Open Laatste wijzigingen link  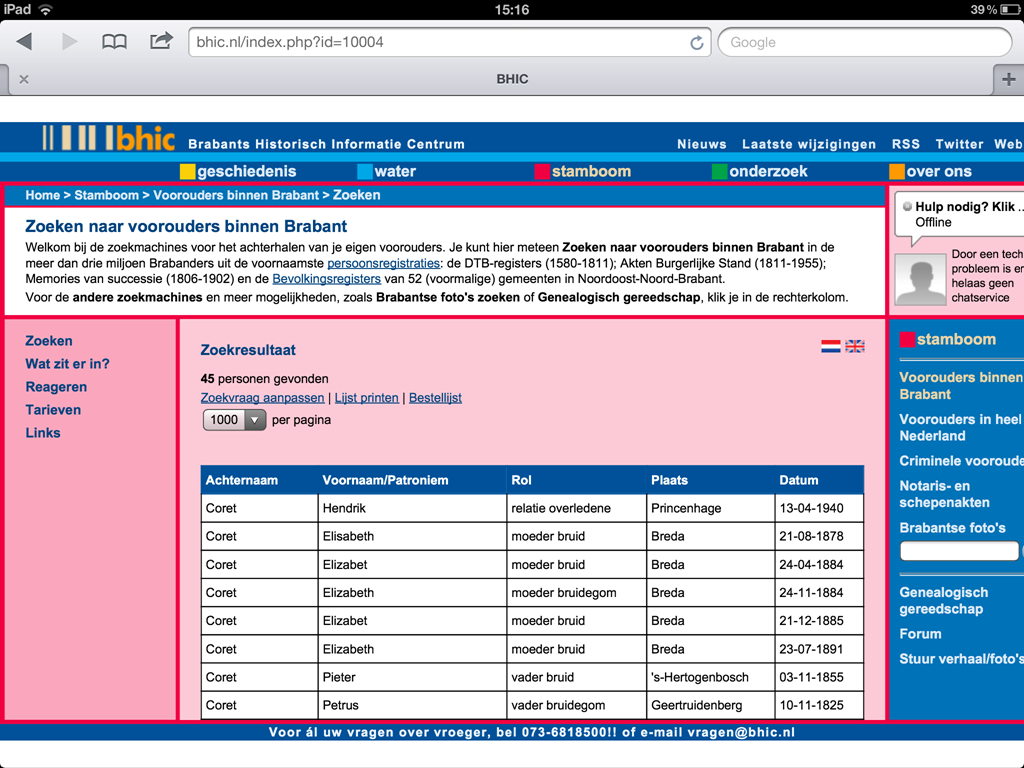808,144
